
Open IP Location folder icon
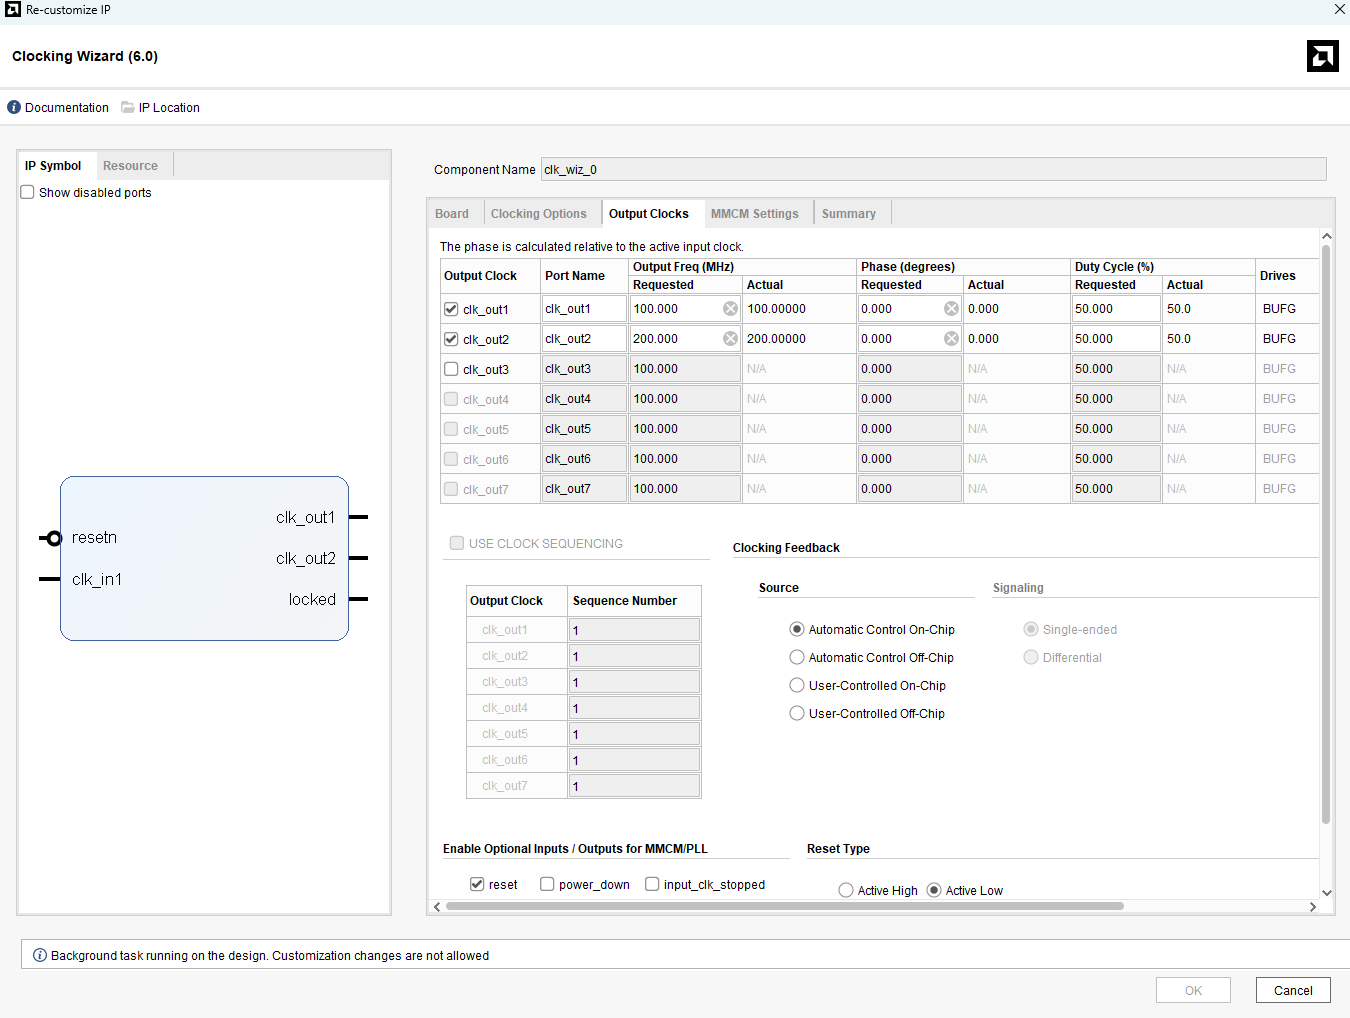[x=128, y=108]
